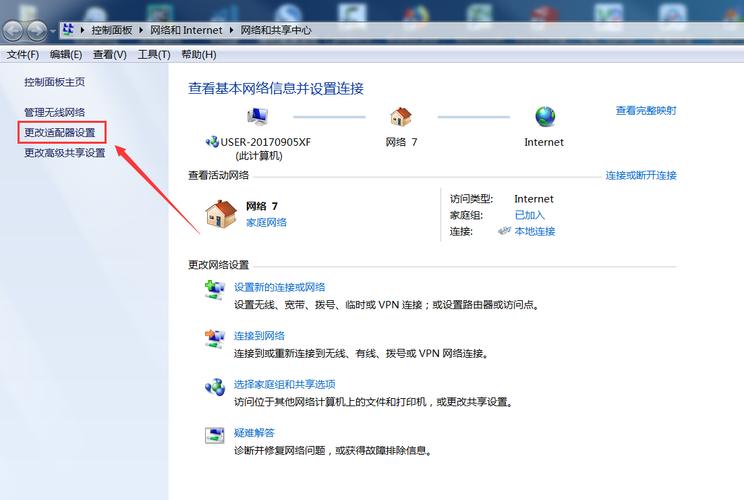This screenshot has width=744, height=500.
Task: Click the house icon above 网络 7 in map
Action: tap(401, 116)
